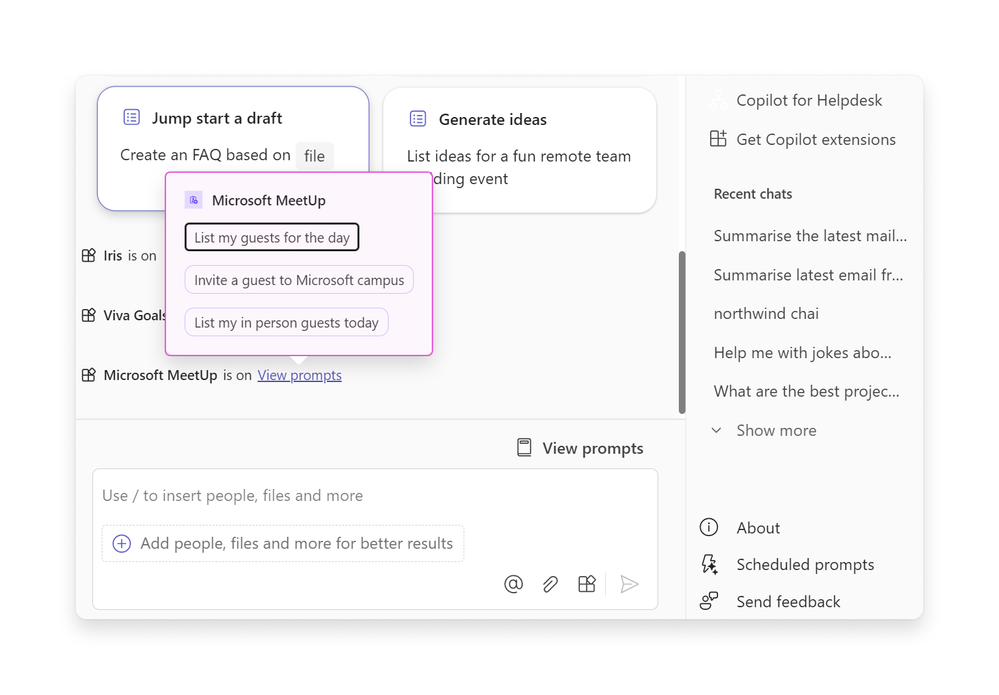This screenshot has width=999, height=695.
Task: Click the plus circle add content icon
Action: point(122,543)
